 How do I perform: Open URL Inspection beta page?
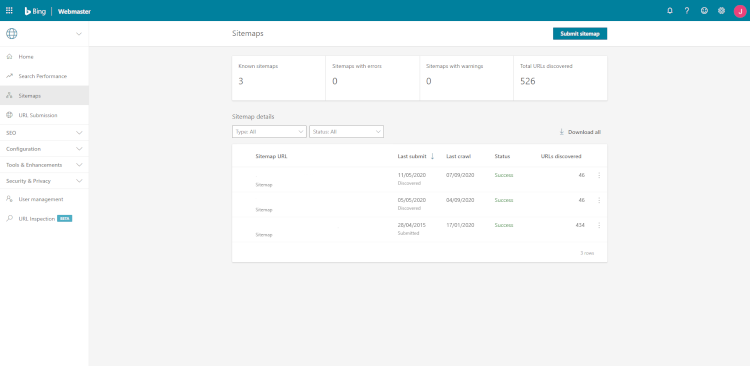pyautogui.click(x=44, y=219)
